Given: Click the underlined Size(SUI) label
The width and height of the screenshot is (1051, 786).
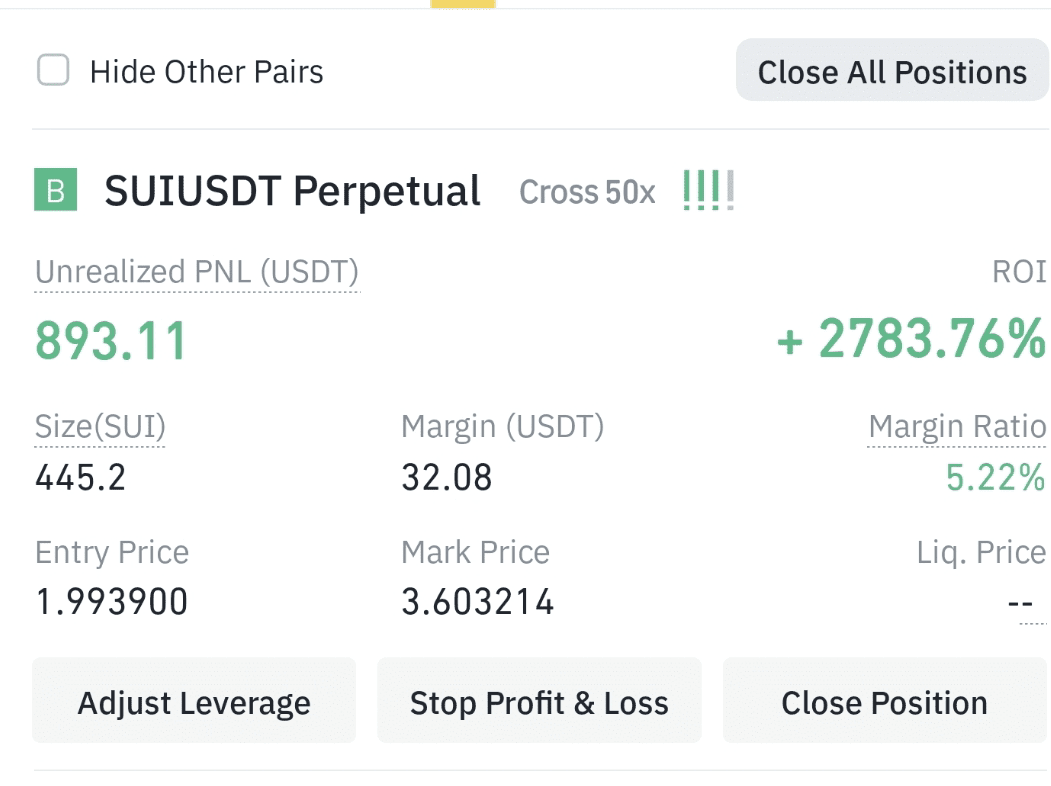Looking at the screenshot, I should [x=100, y=427].
